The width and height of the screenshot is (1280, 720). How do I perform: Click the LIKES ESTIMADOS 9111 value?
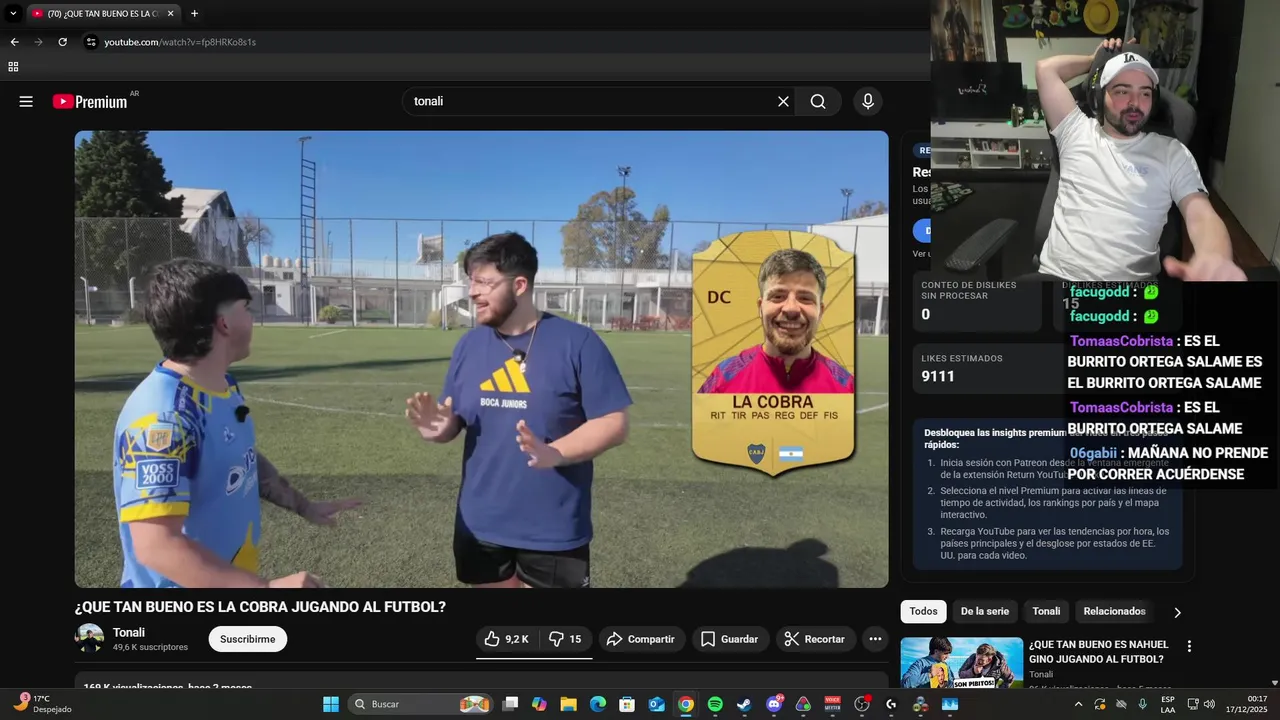938,376
